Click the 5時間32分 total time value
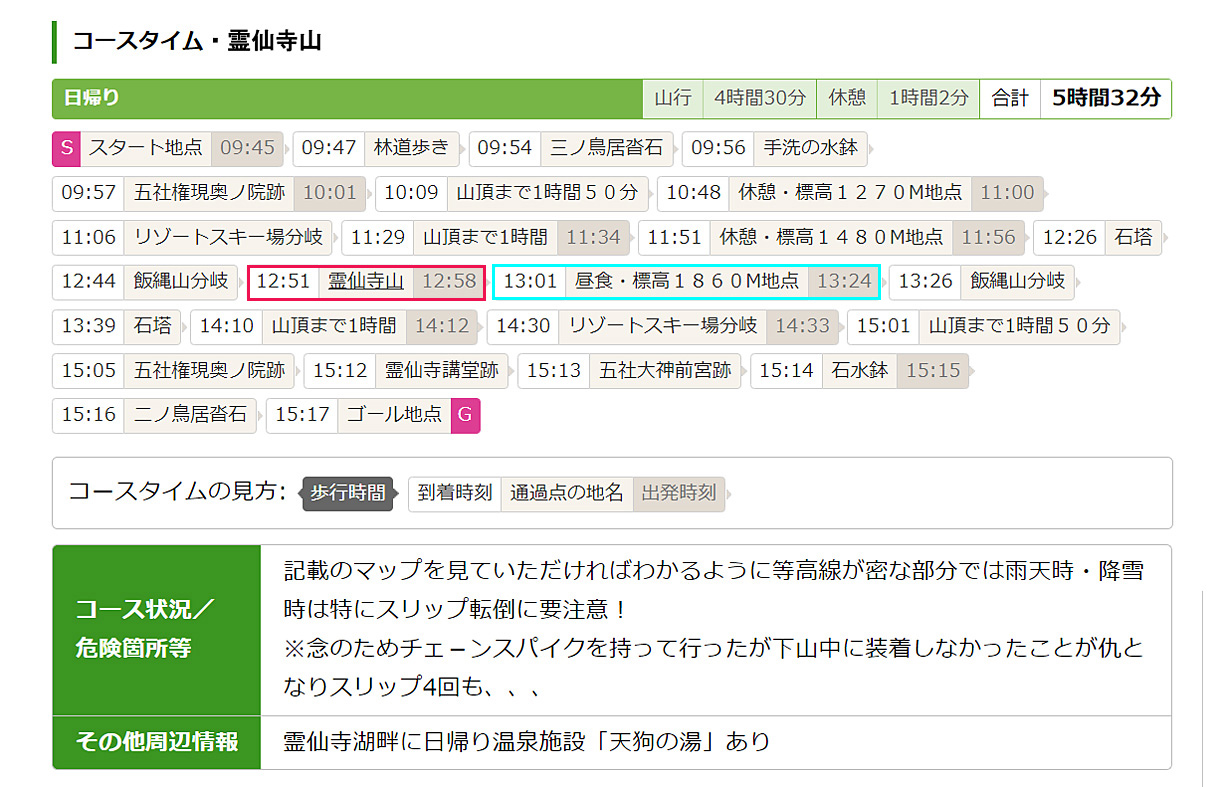Screen dimensions: 1225x787 pyautogui.click(x=1105, y=98)
